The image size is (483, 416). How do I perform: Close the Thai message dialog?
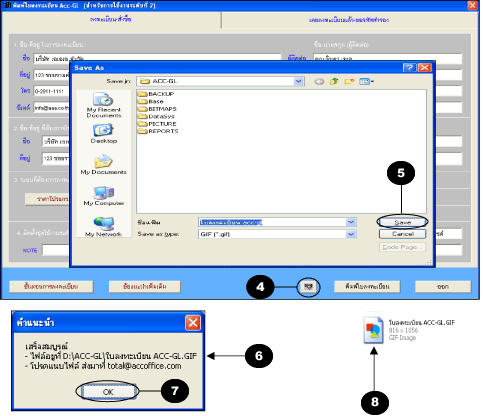pyautogui.click(x=193, y=323)
